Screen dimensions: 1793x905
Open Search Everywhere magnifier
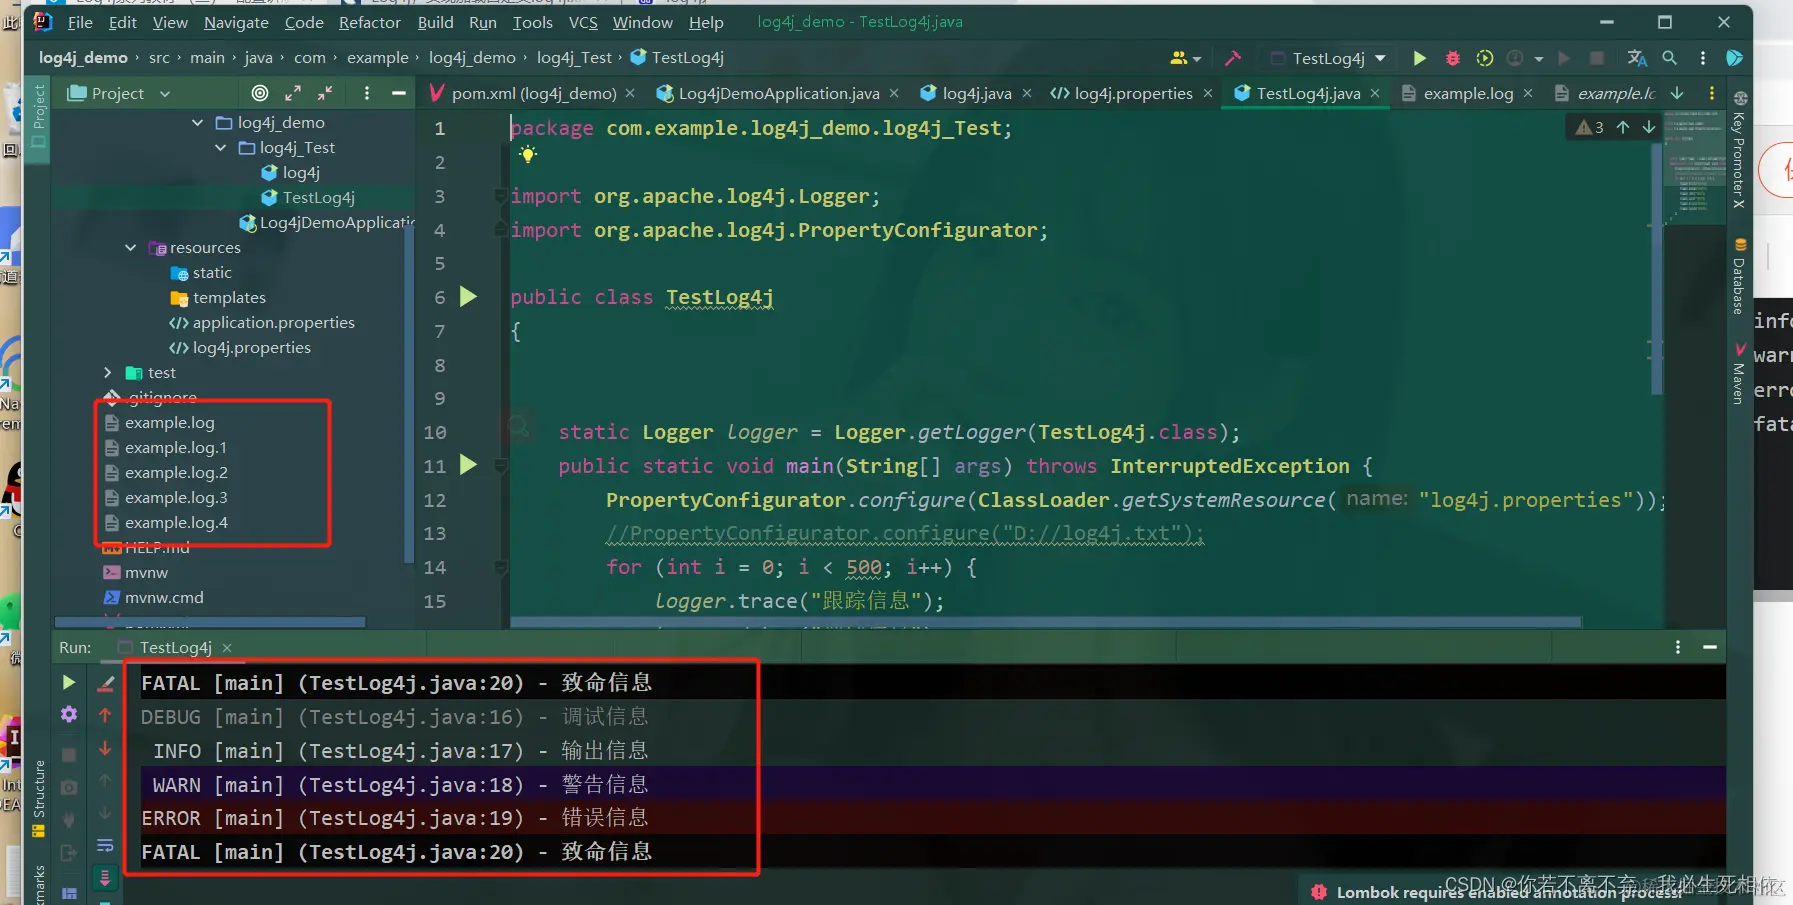[x=1670, y=58]
